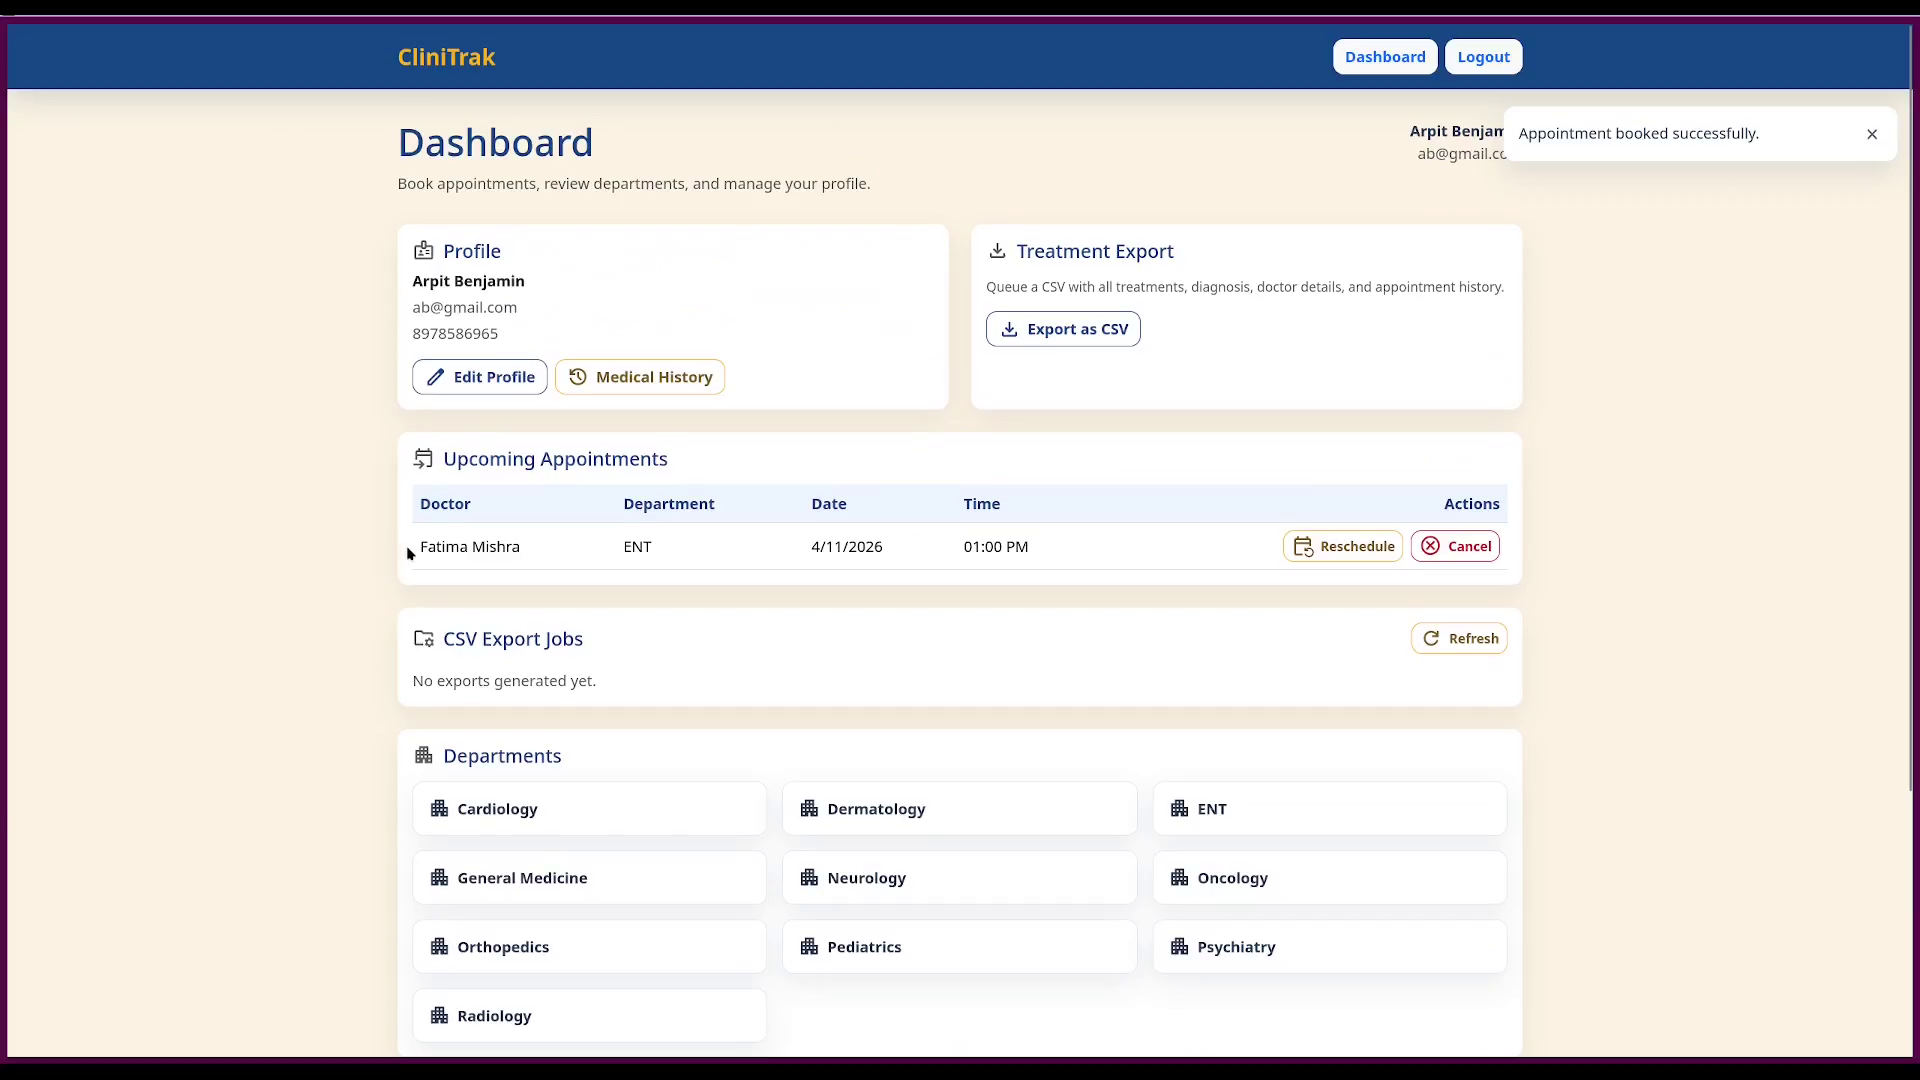
Task: Open the Orthopedics department card
Action: [x=590, y=947]
